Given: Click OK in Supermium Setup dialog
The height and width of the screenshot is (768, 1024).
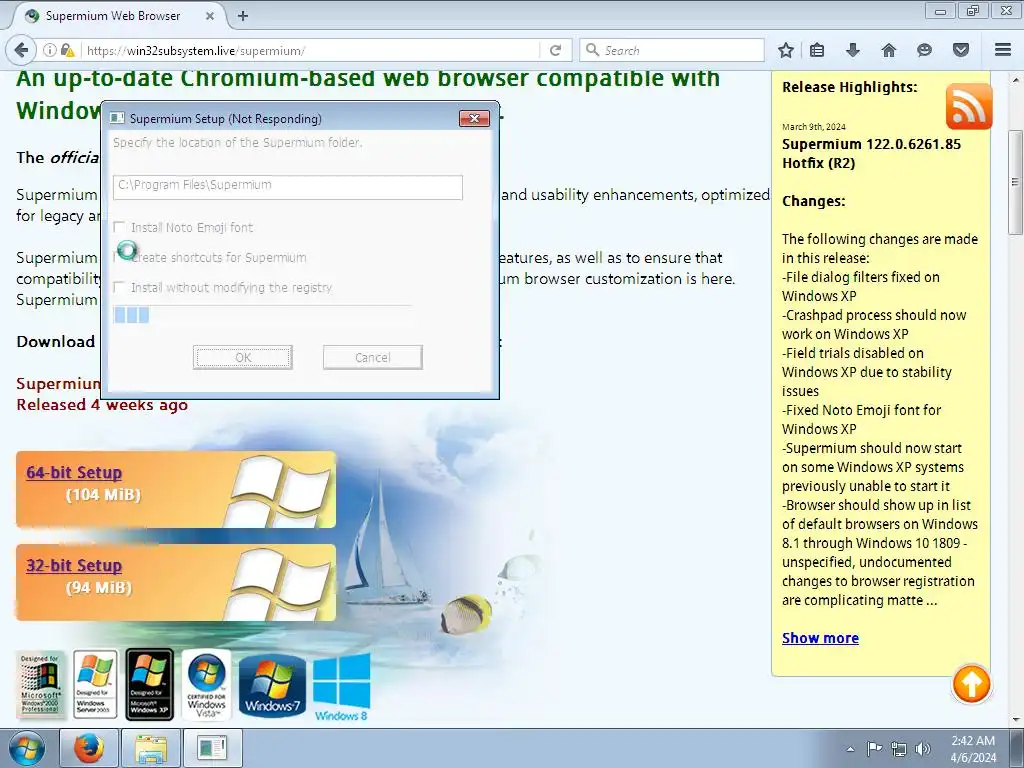Looking at the screenshot, I should (243, 357).
